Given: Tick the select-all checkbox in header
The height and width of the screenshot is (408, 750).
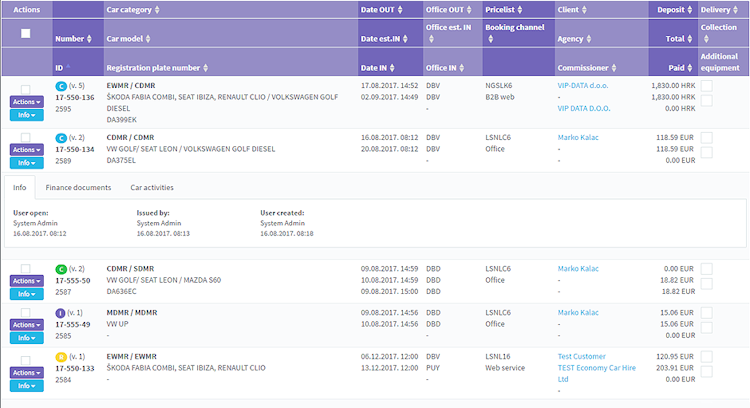Looking at the screenshot, I should pyautogui.click(x=26, y=33).
